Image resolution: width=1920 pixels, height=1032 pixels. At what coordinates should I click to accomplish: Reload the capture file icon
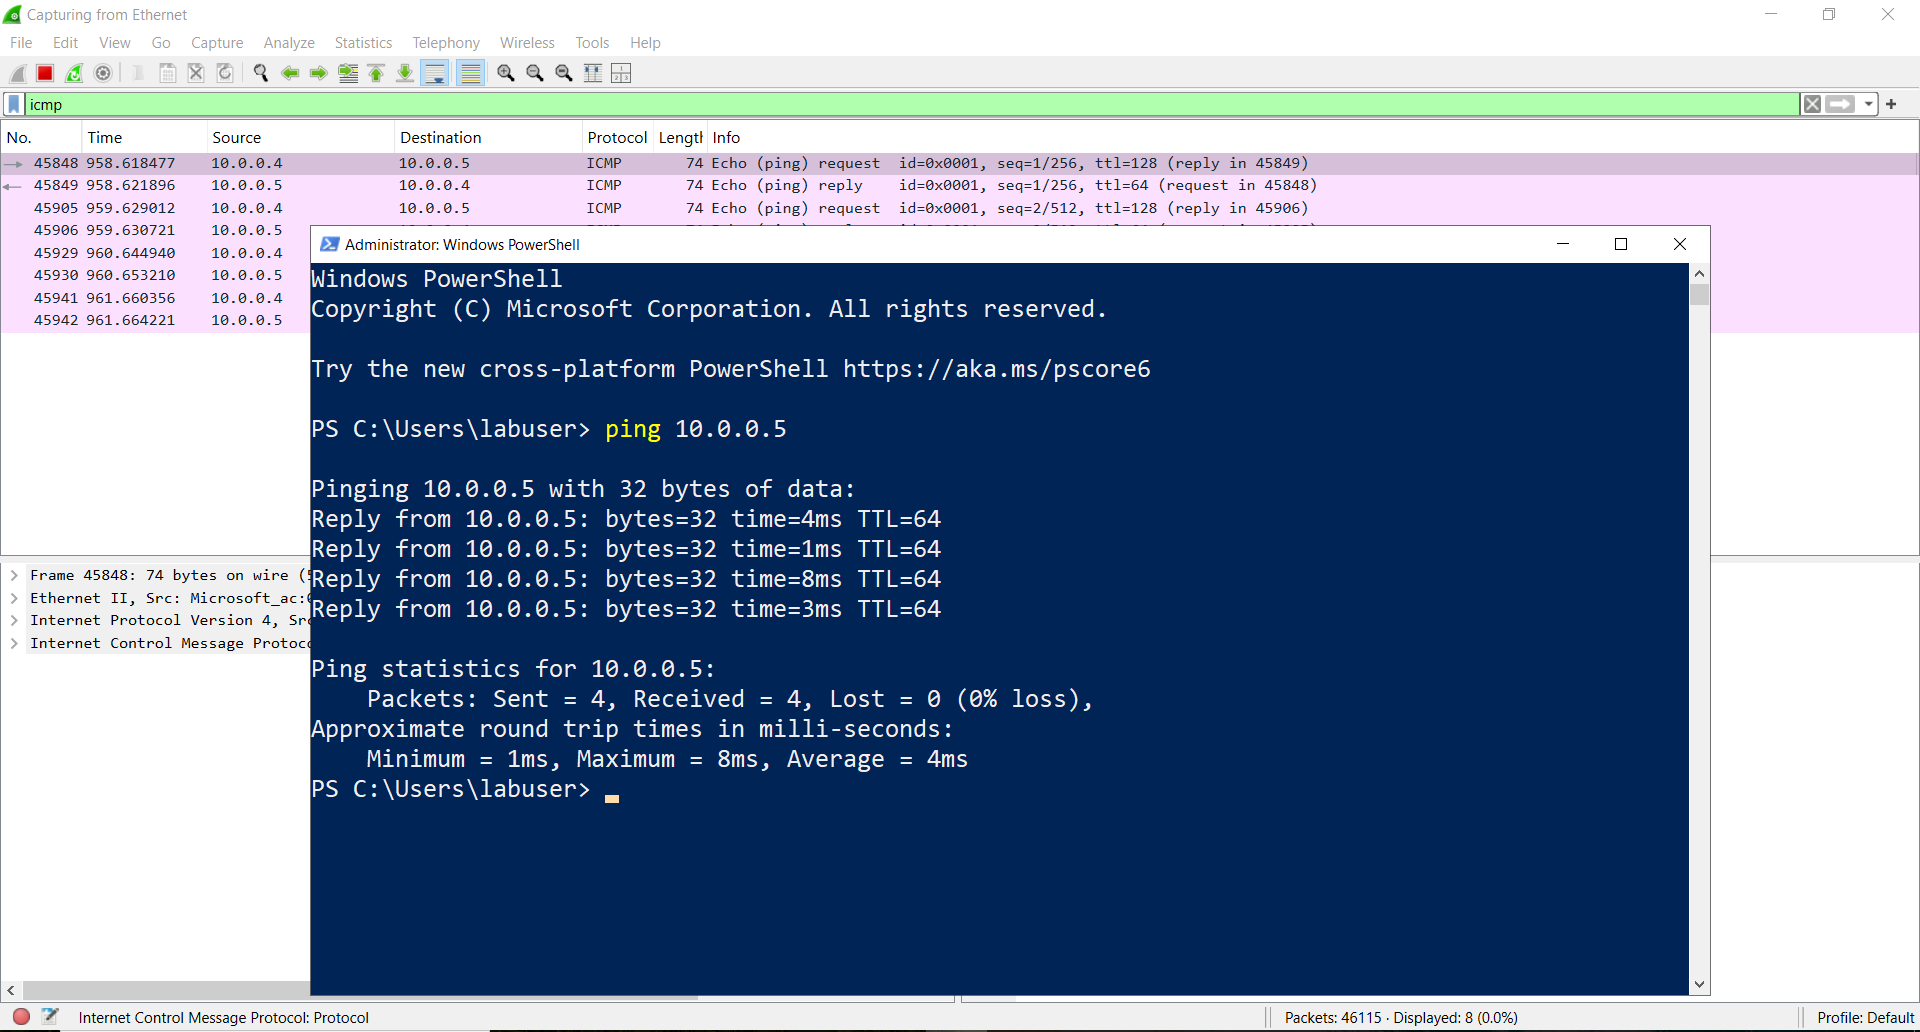pos(225,73)
